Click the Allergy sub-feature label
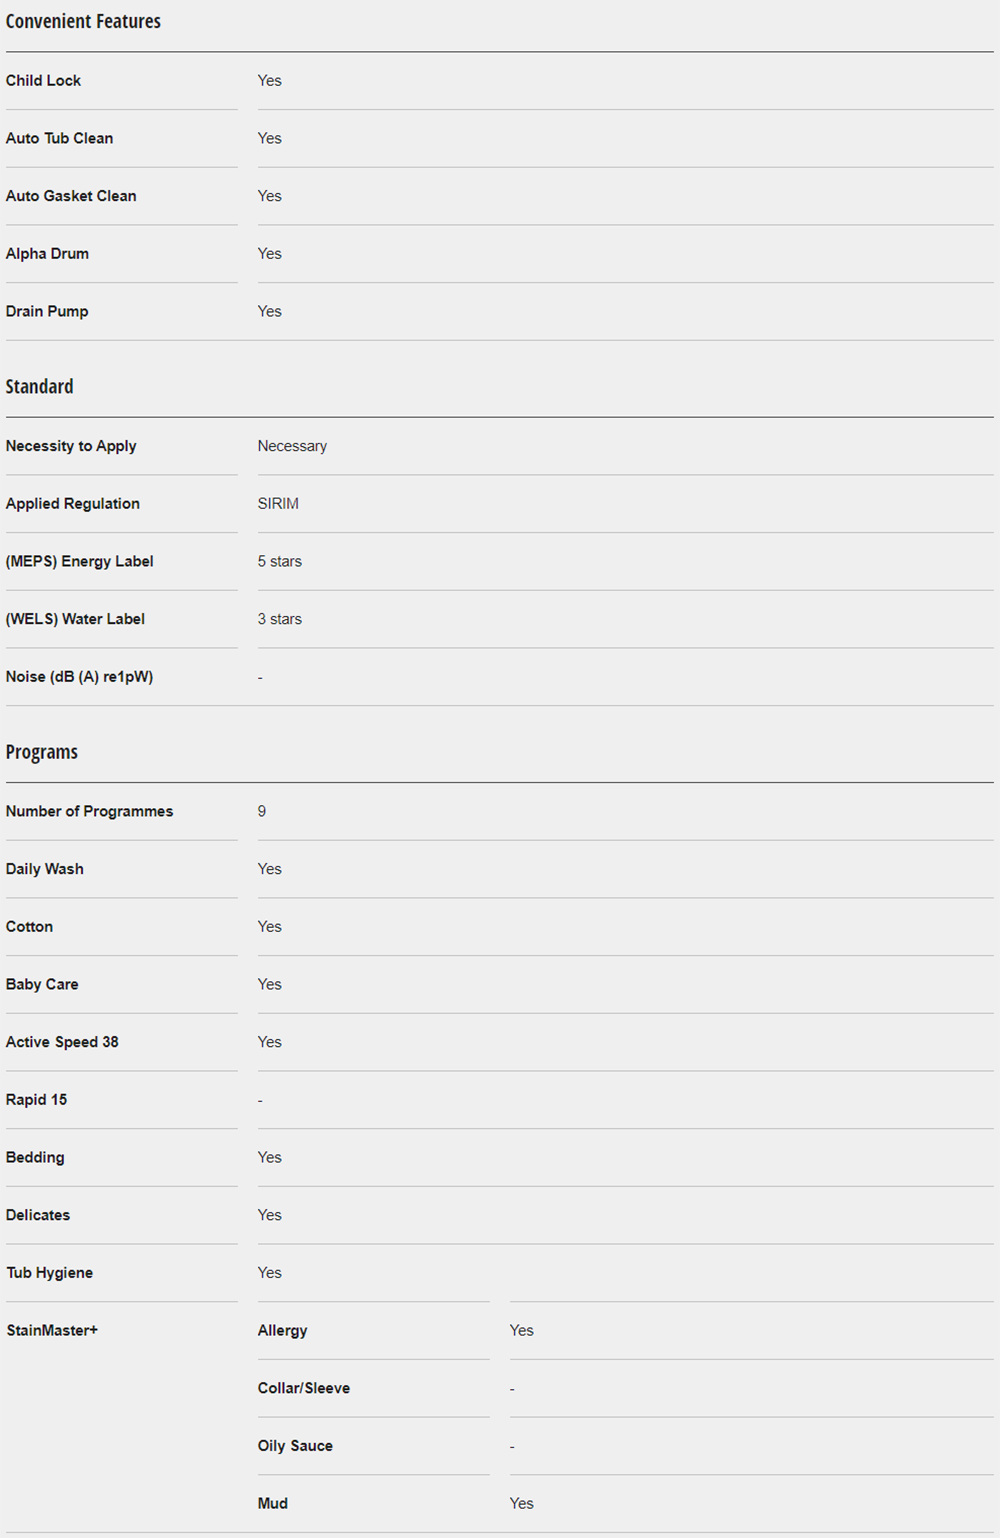Screen dimensions: 1000x1538 pyautogui.click(x=282, y=1331)
